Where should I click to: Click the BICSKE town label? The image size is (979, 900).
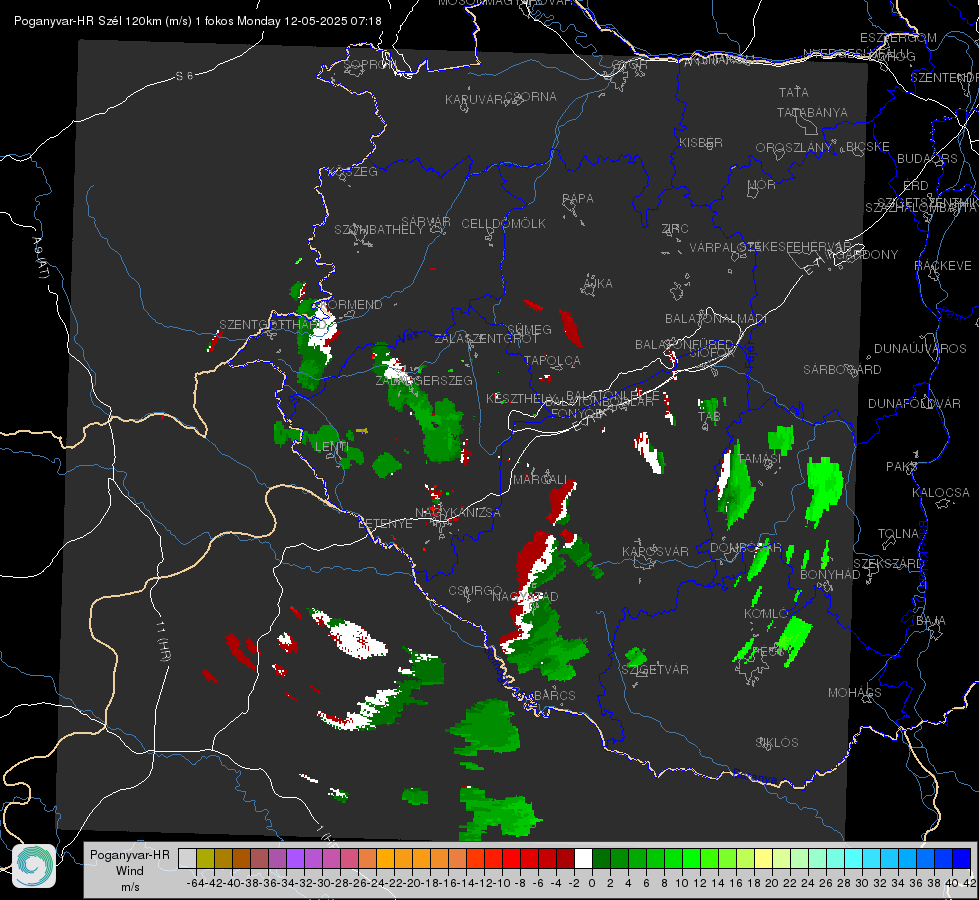(x=868, y=147)
